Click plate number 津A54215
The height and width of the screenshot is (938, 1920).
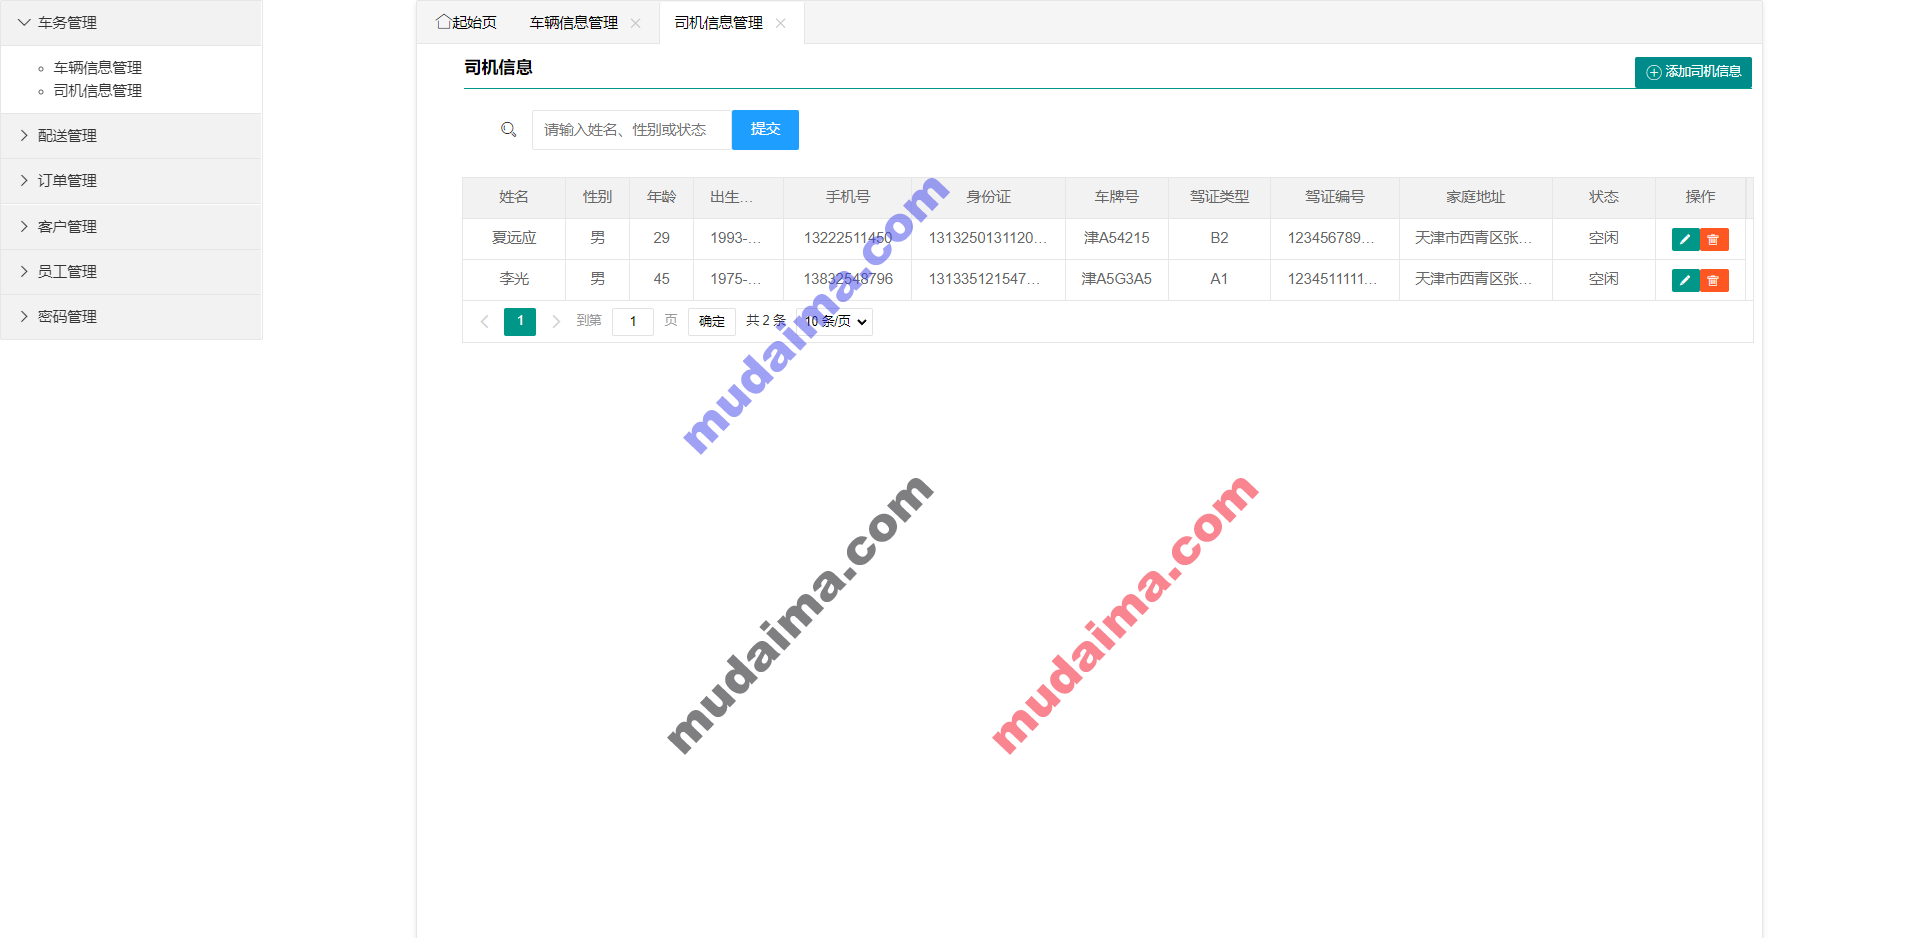coord(1117,239)
